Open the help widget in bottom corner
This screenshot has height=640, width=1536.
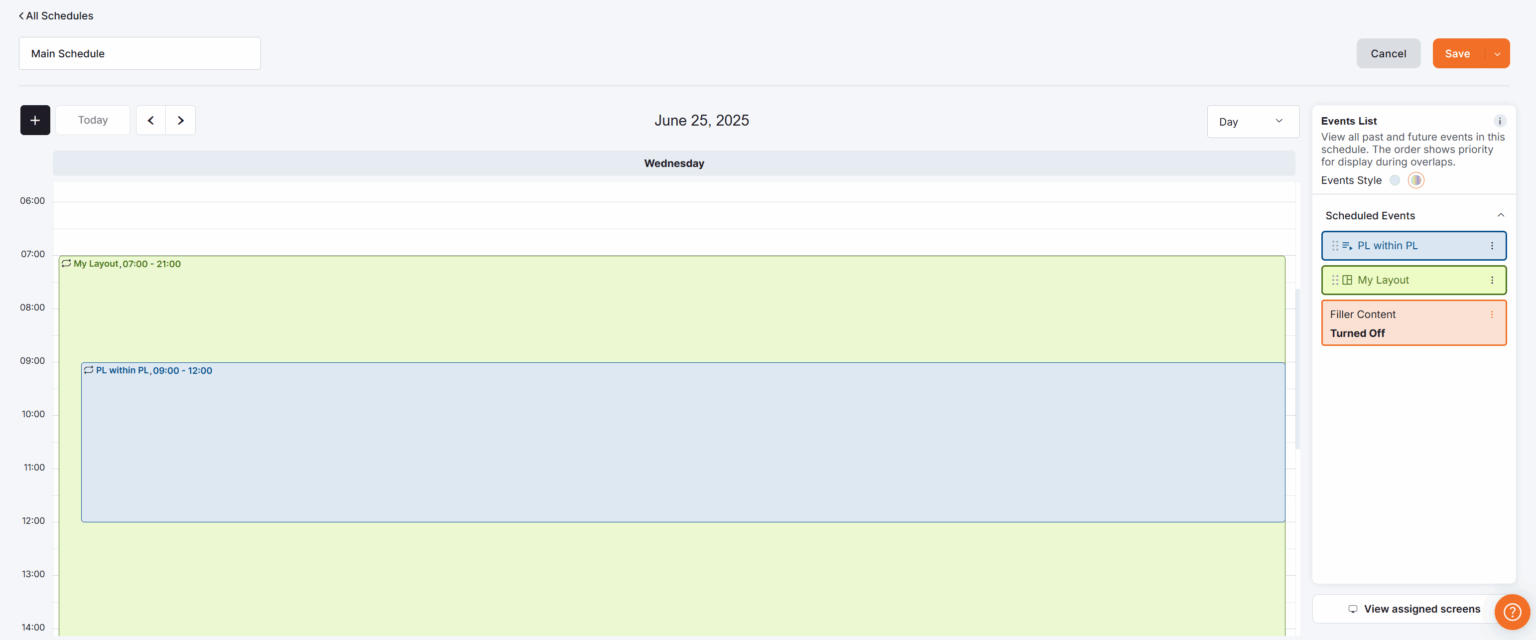pos(1512,611)
